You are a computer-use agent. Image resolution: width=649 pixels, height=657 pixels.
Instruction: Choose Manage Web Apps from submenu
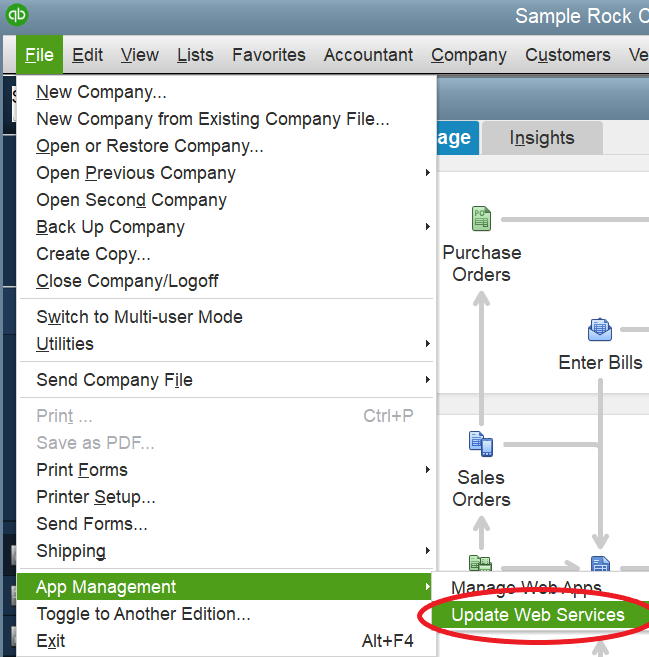526,588
